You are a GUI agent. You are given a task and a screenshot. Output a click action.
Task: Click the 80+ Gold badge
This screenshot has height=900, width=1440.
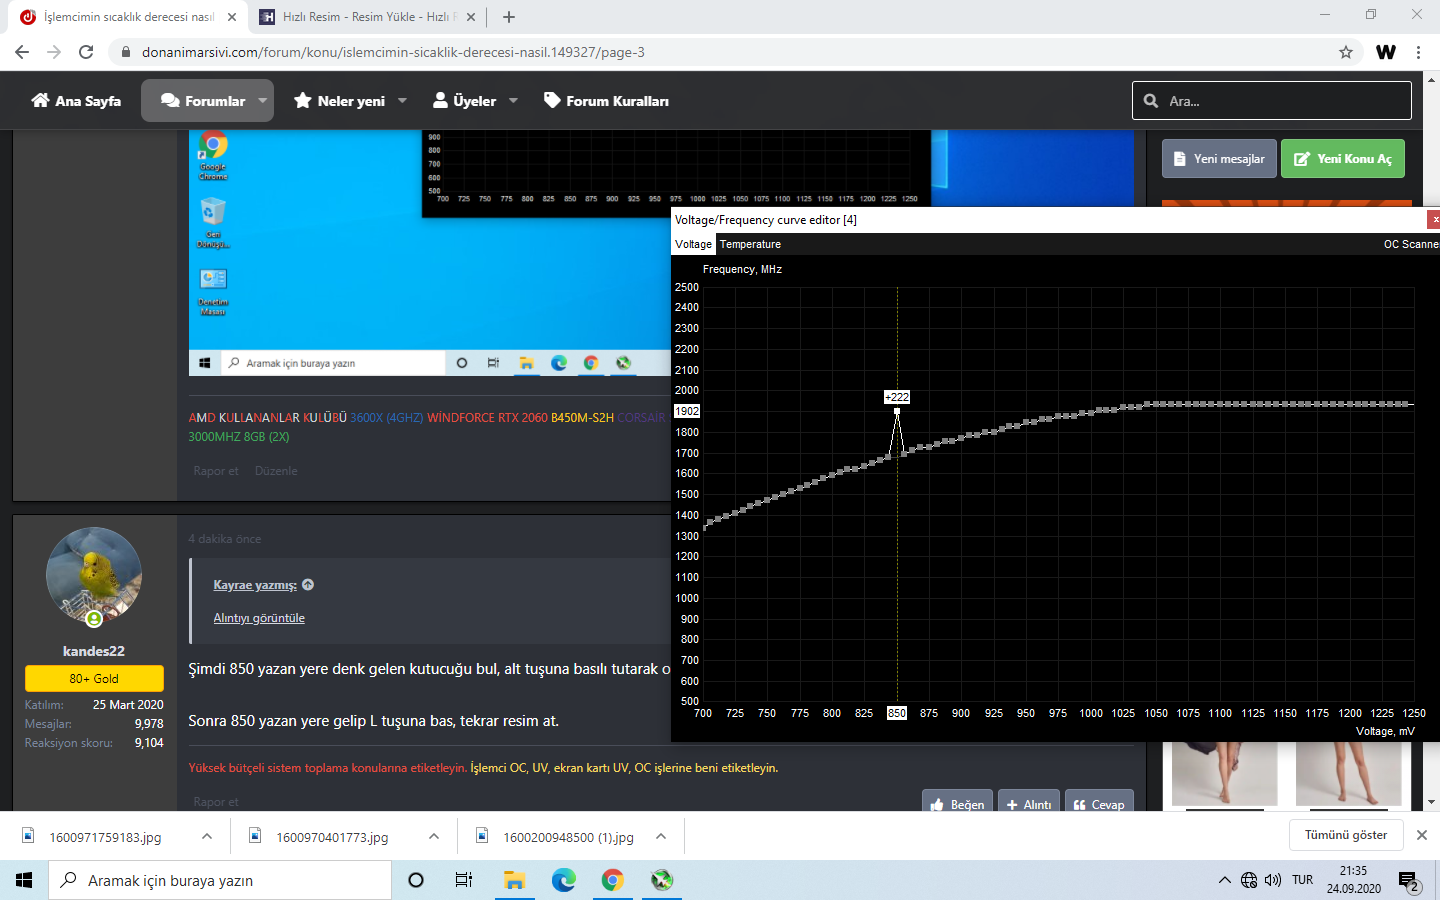(94, 678)
